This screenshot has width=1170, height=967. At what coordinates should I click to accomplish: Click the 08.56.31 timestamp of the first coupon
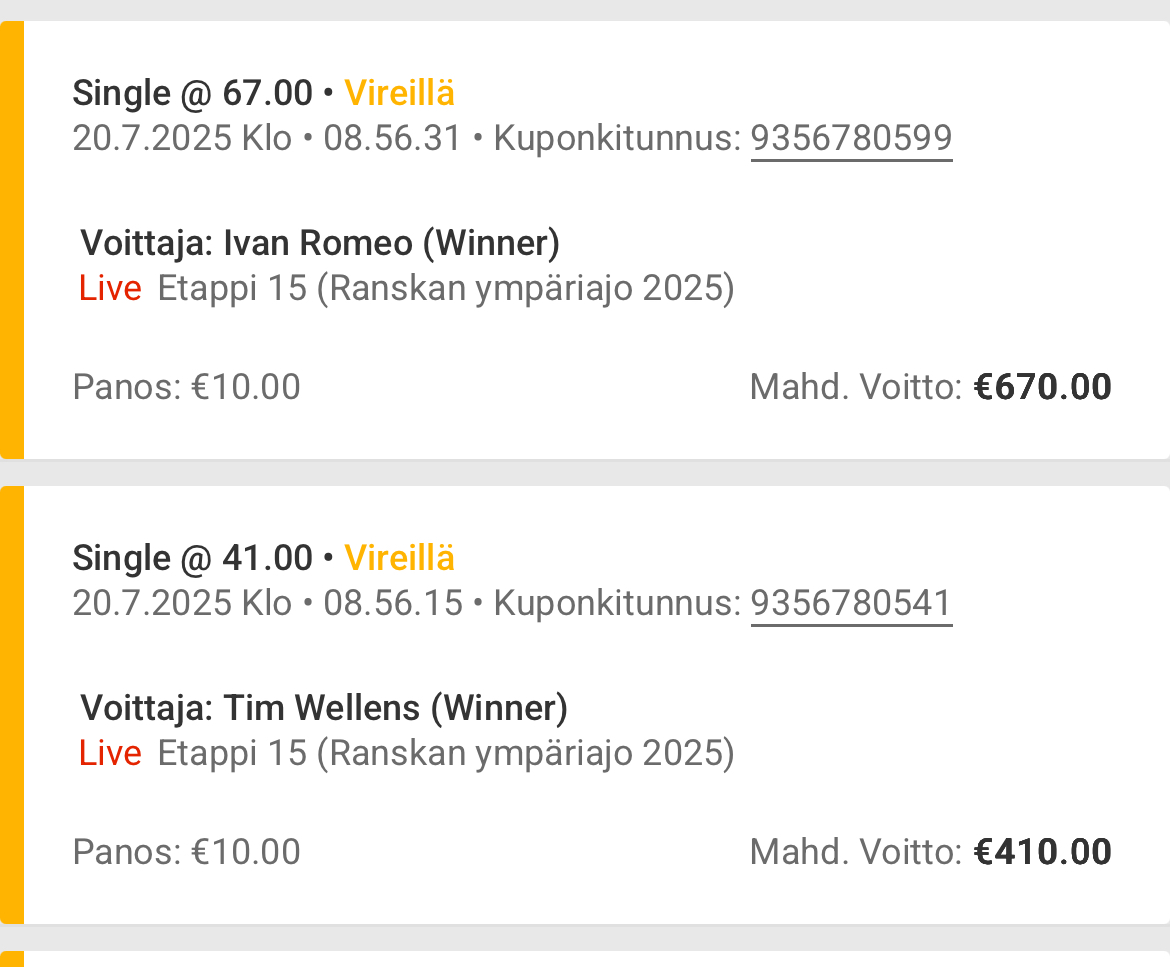point(393,138)
